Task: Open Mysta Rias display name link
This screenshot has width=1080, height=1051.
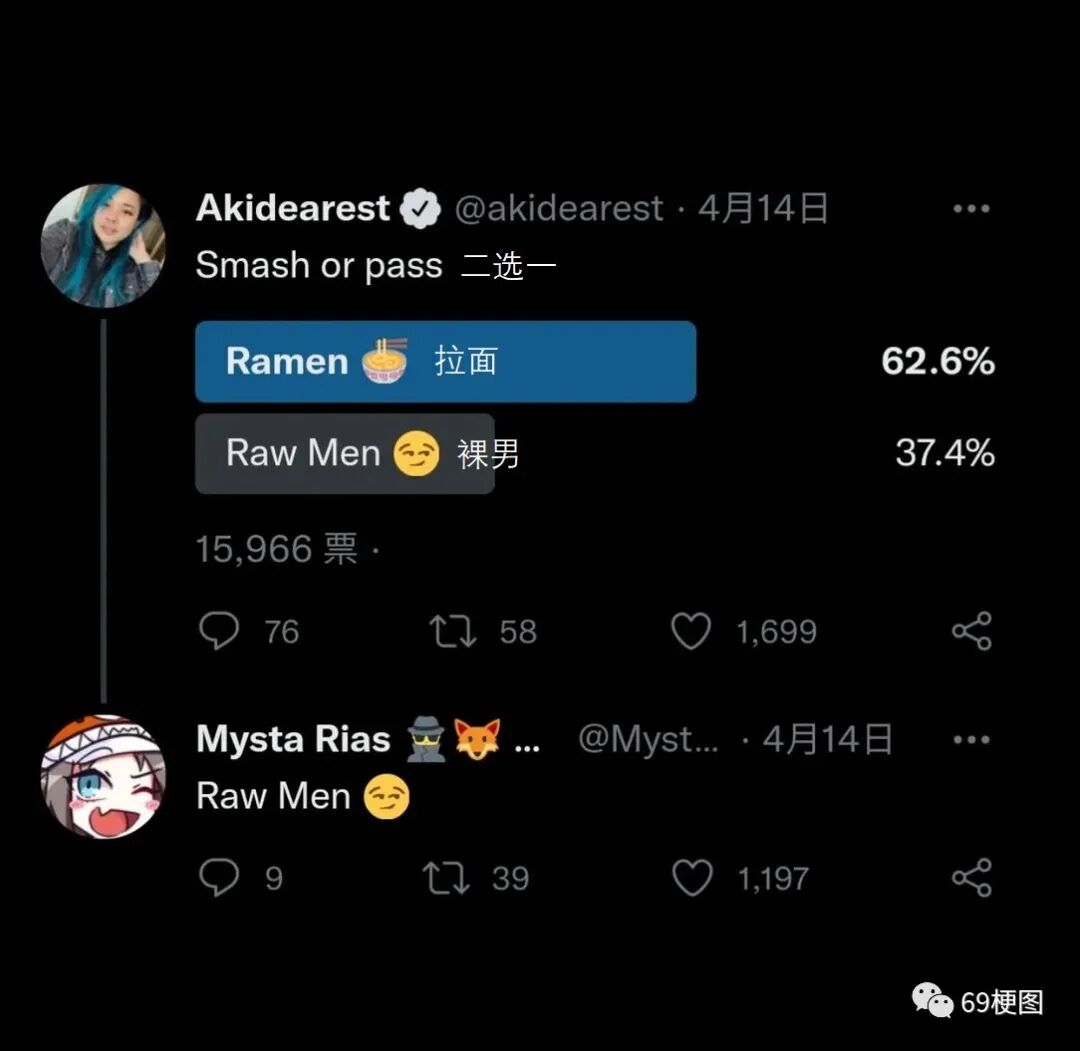Action: coord(293,739)
